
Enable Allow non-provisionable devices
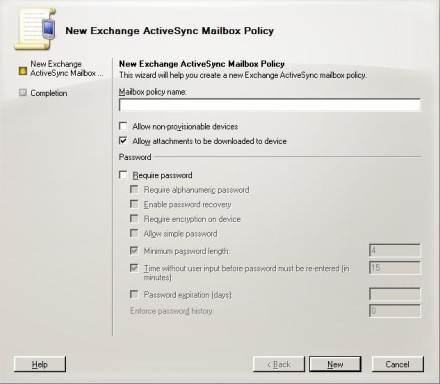(123, 126)
